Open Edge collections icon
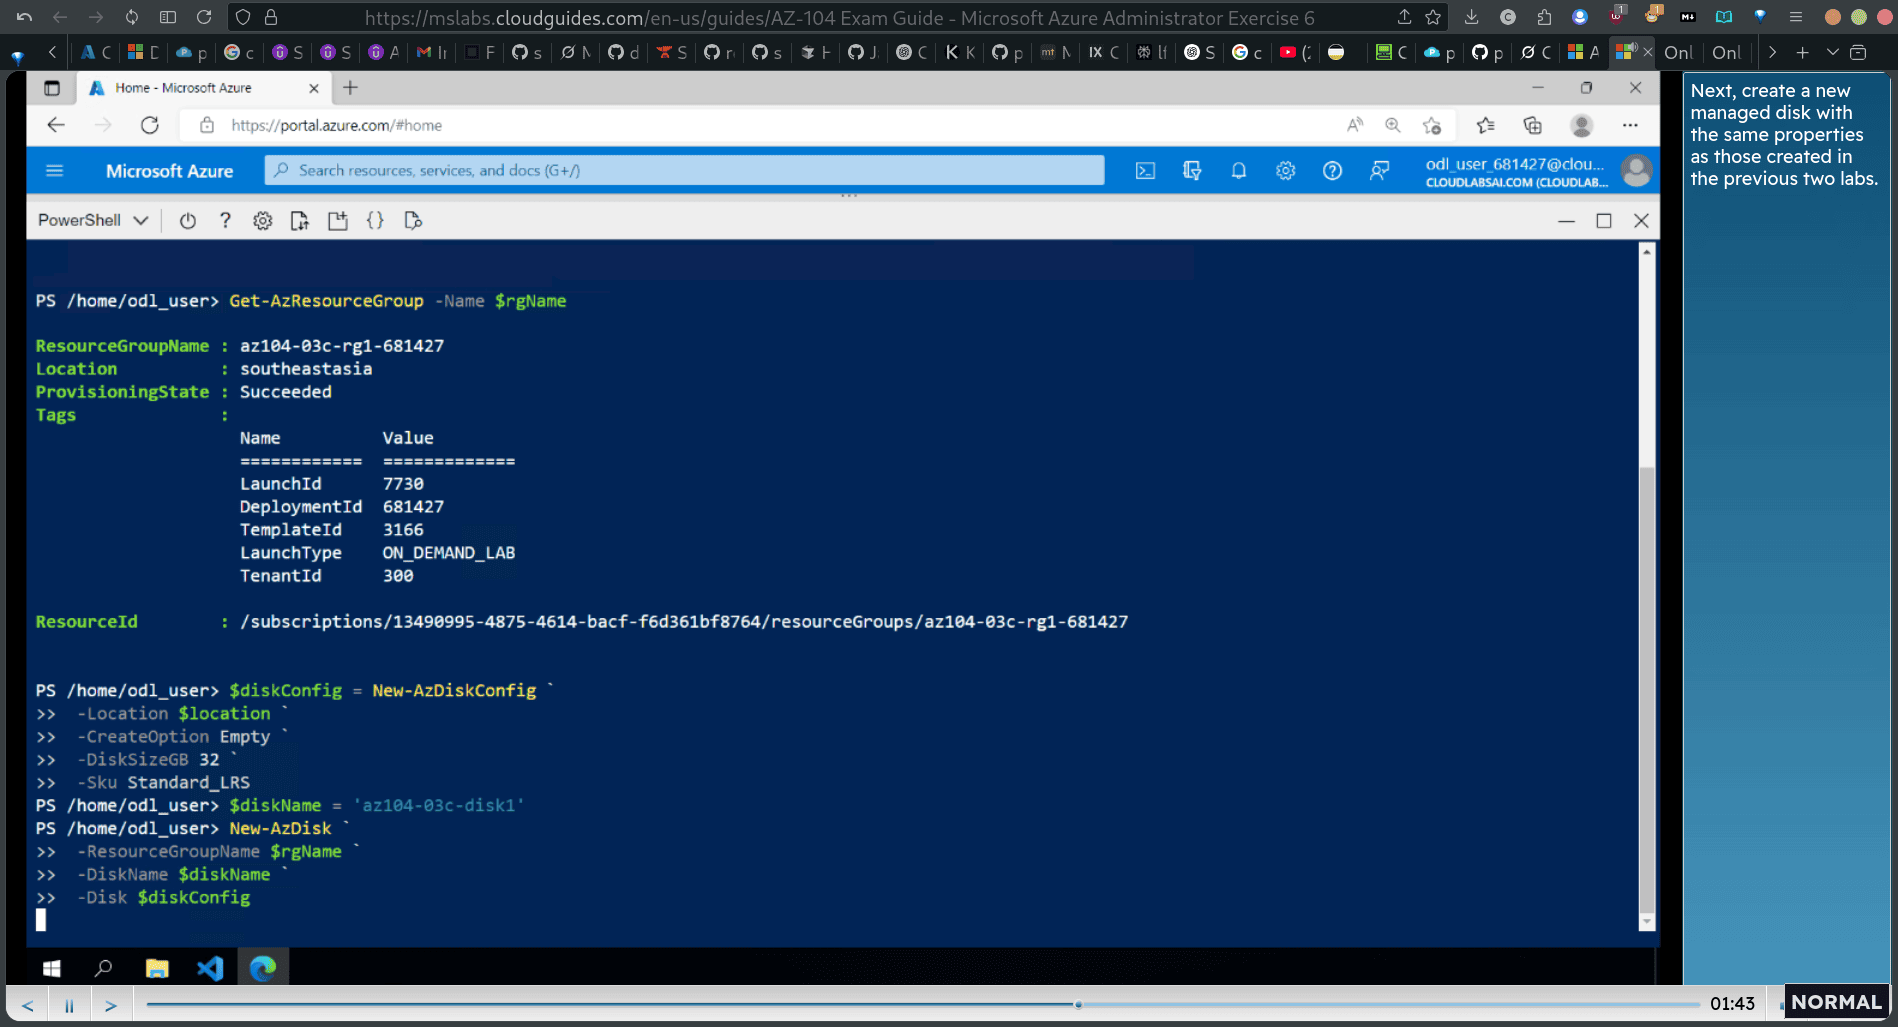The height and width of the screenshot is (1027, 1898). [1532, 125]
